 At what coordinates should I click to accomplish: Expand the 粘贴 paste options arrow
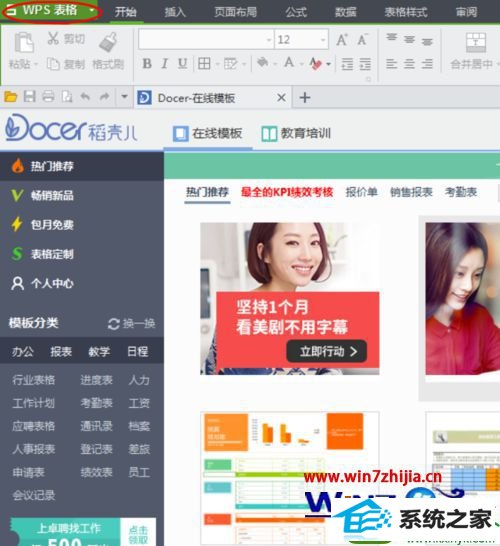36,64
